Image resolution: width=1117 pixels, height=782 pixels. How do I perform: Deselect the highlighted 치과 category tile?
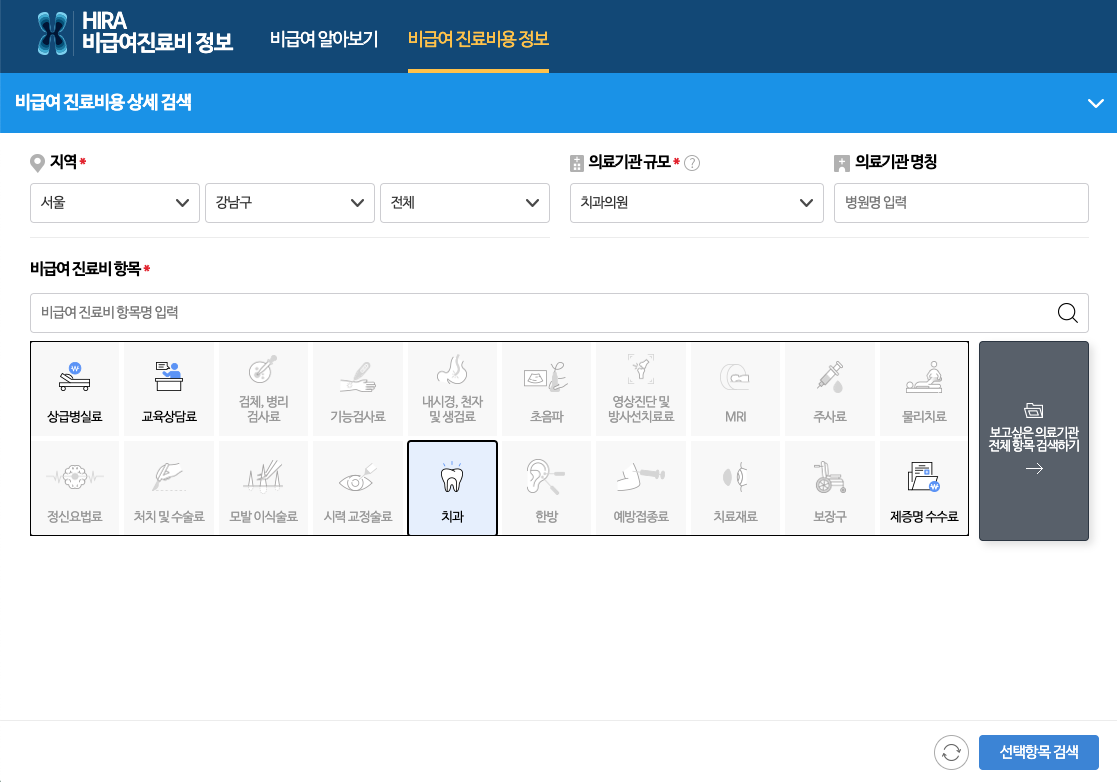click(452, 487)
